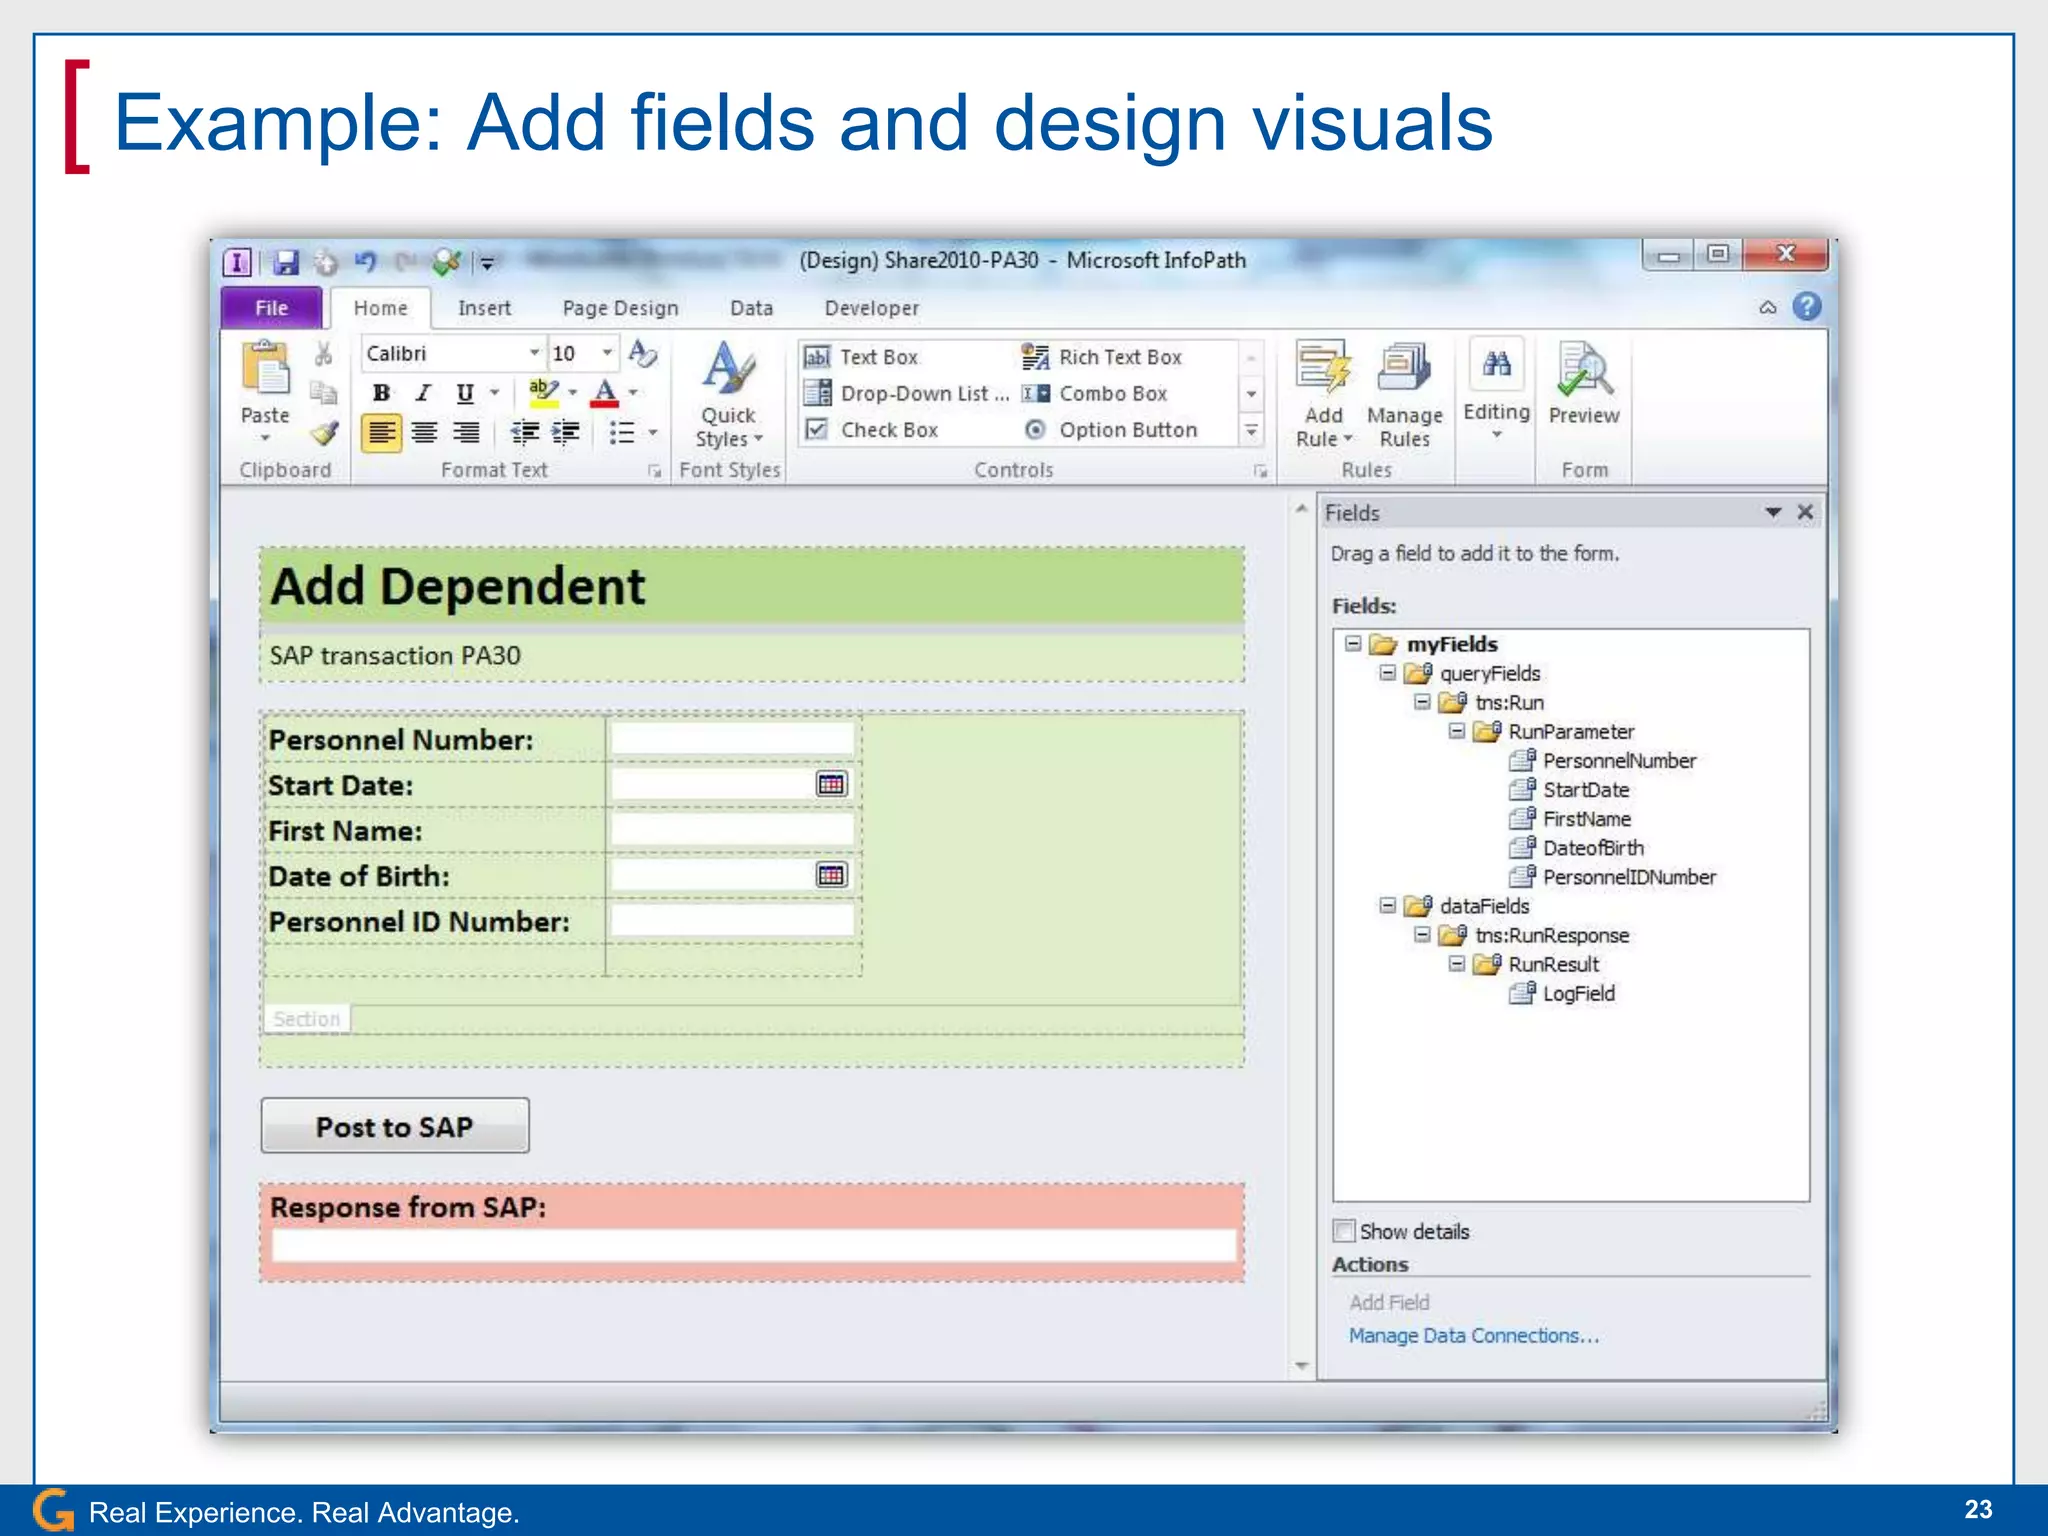The width and height of the screenshot is (2048, 1536).
Task: Click the Add Field action
Action: click(x=1389, y=1302)
